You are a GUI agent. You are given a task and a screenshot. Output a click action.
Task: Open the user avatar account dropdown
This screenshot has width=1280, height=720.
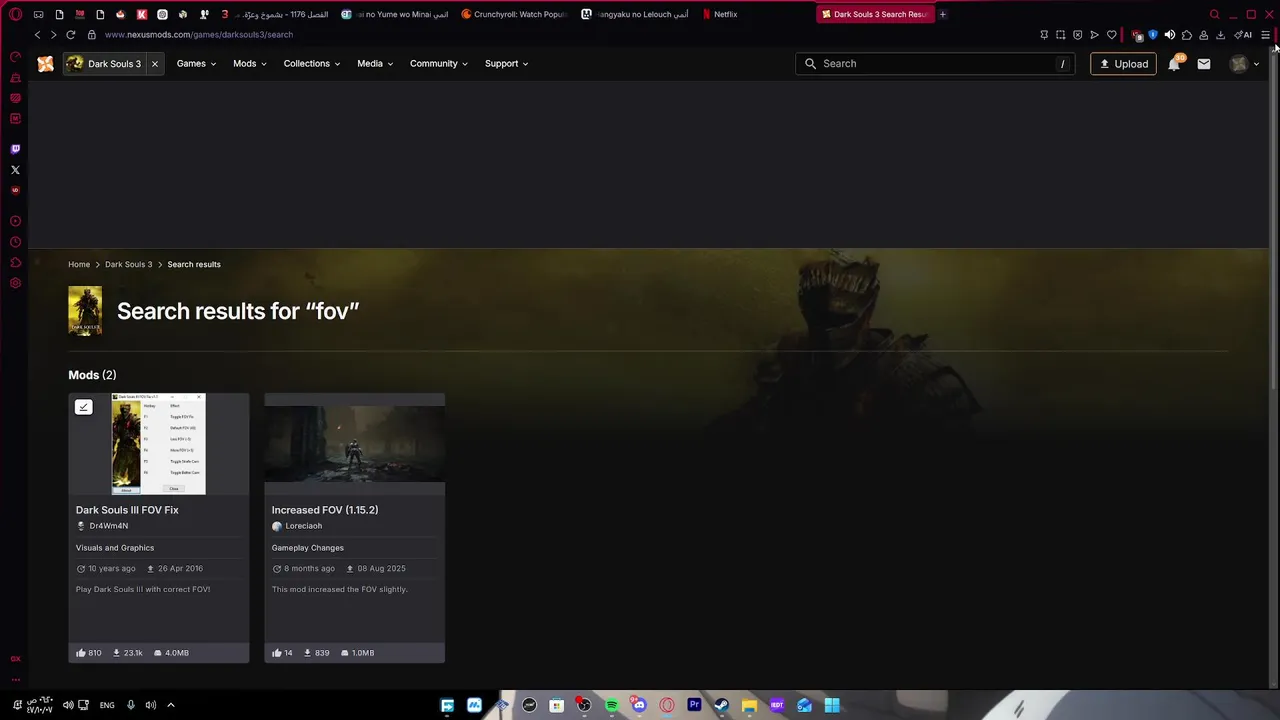click(1244, 64)
